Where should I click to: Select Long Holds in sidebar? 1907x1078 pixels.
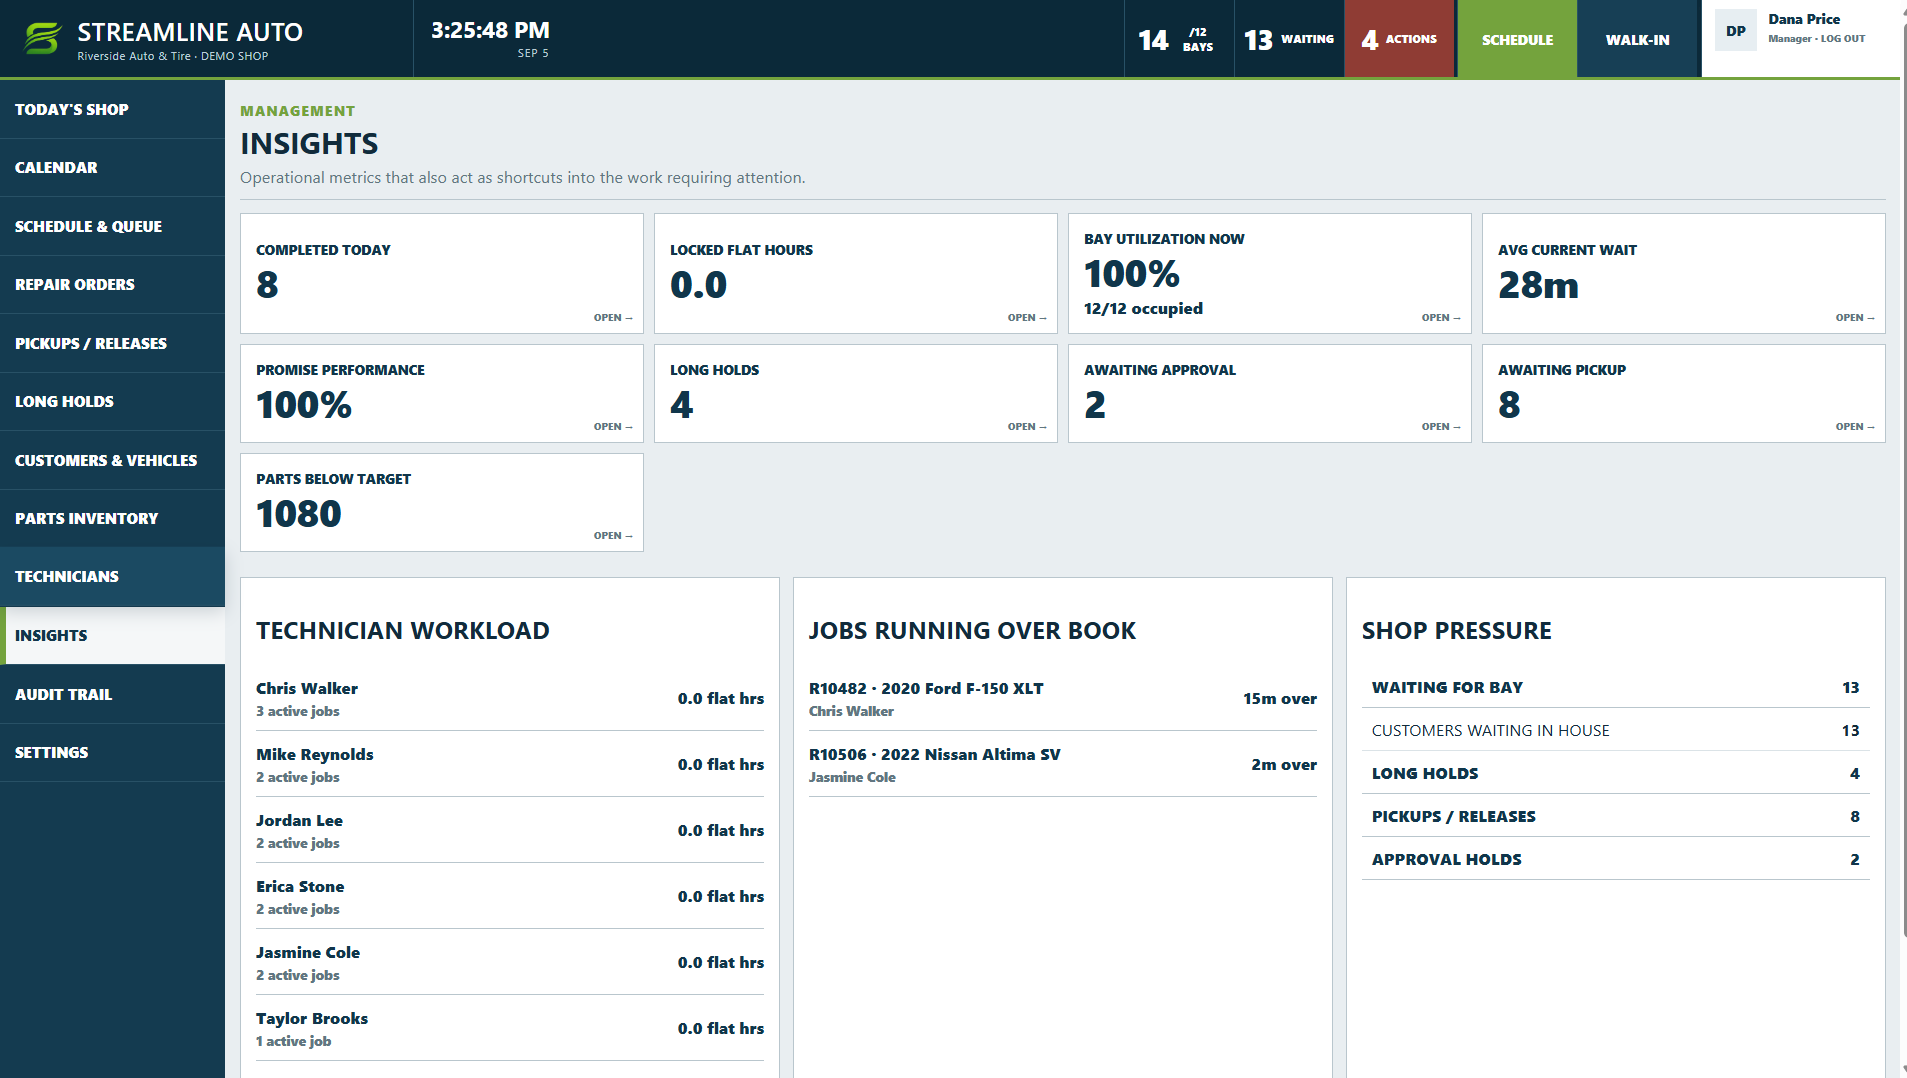point(112,401)
